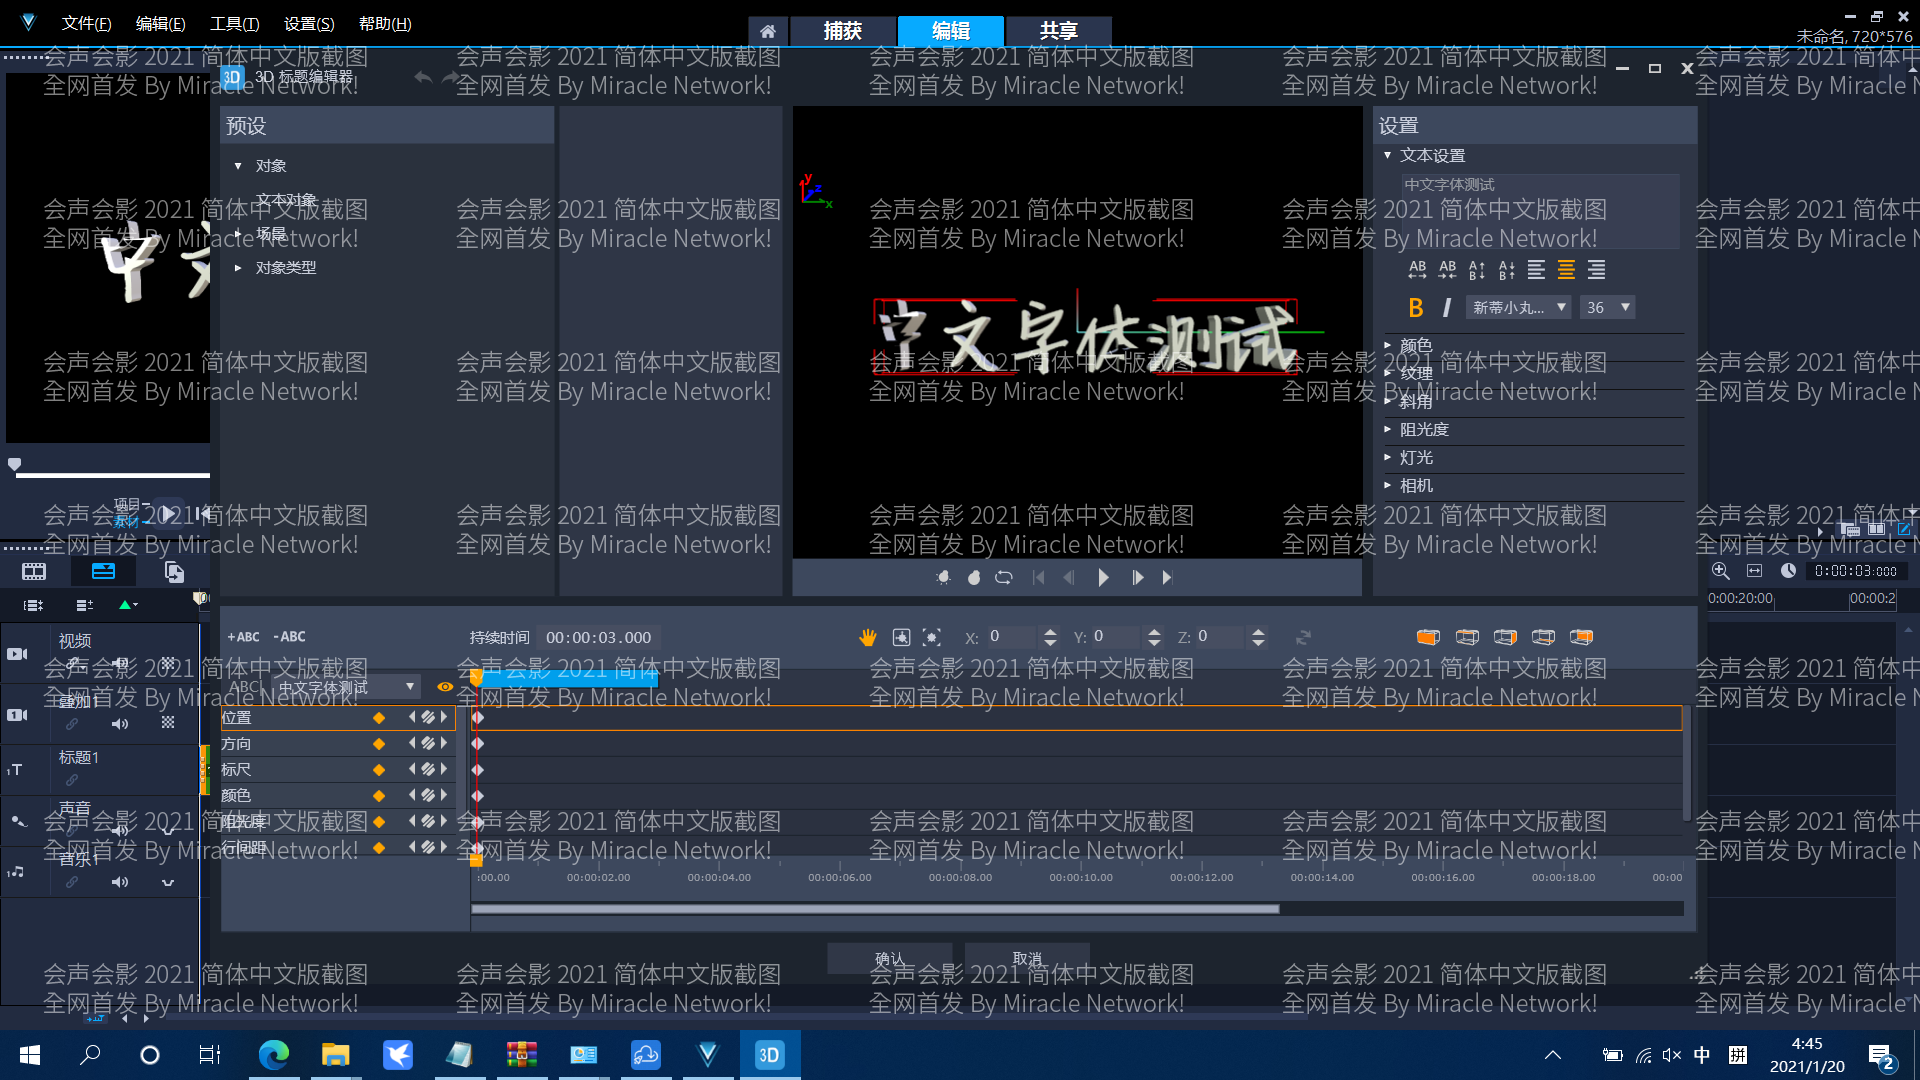This screenshot has height=1080, width=1920.
Task: Go to first frame in 3D preview
Action: [x=1038, y=578]
